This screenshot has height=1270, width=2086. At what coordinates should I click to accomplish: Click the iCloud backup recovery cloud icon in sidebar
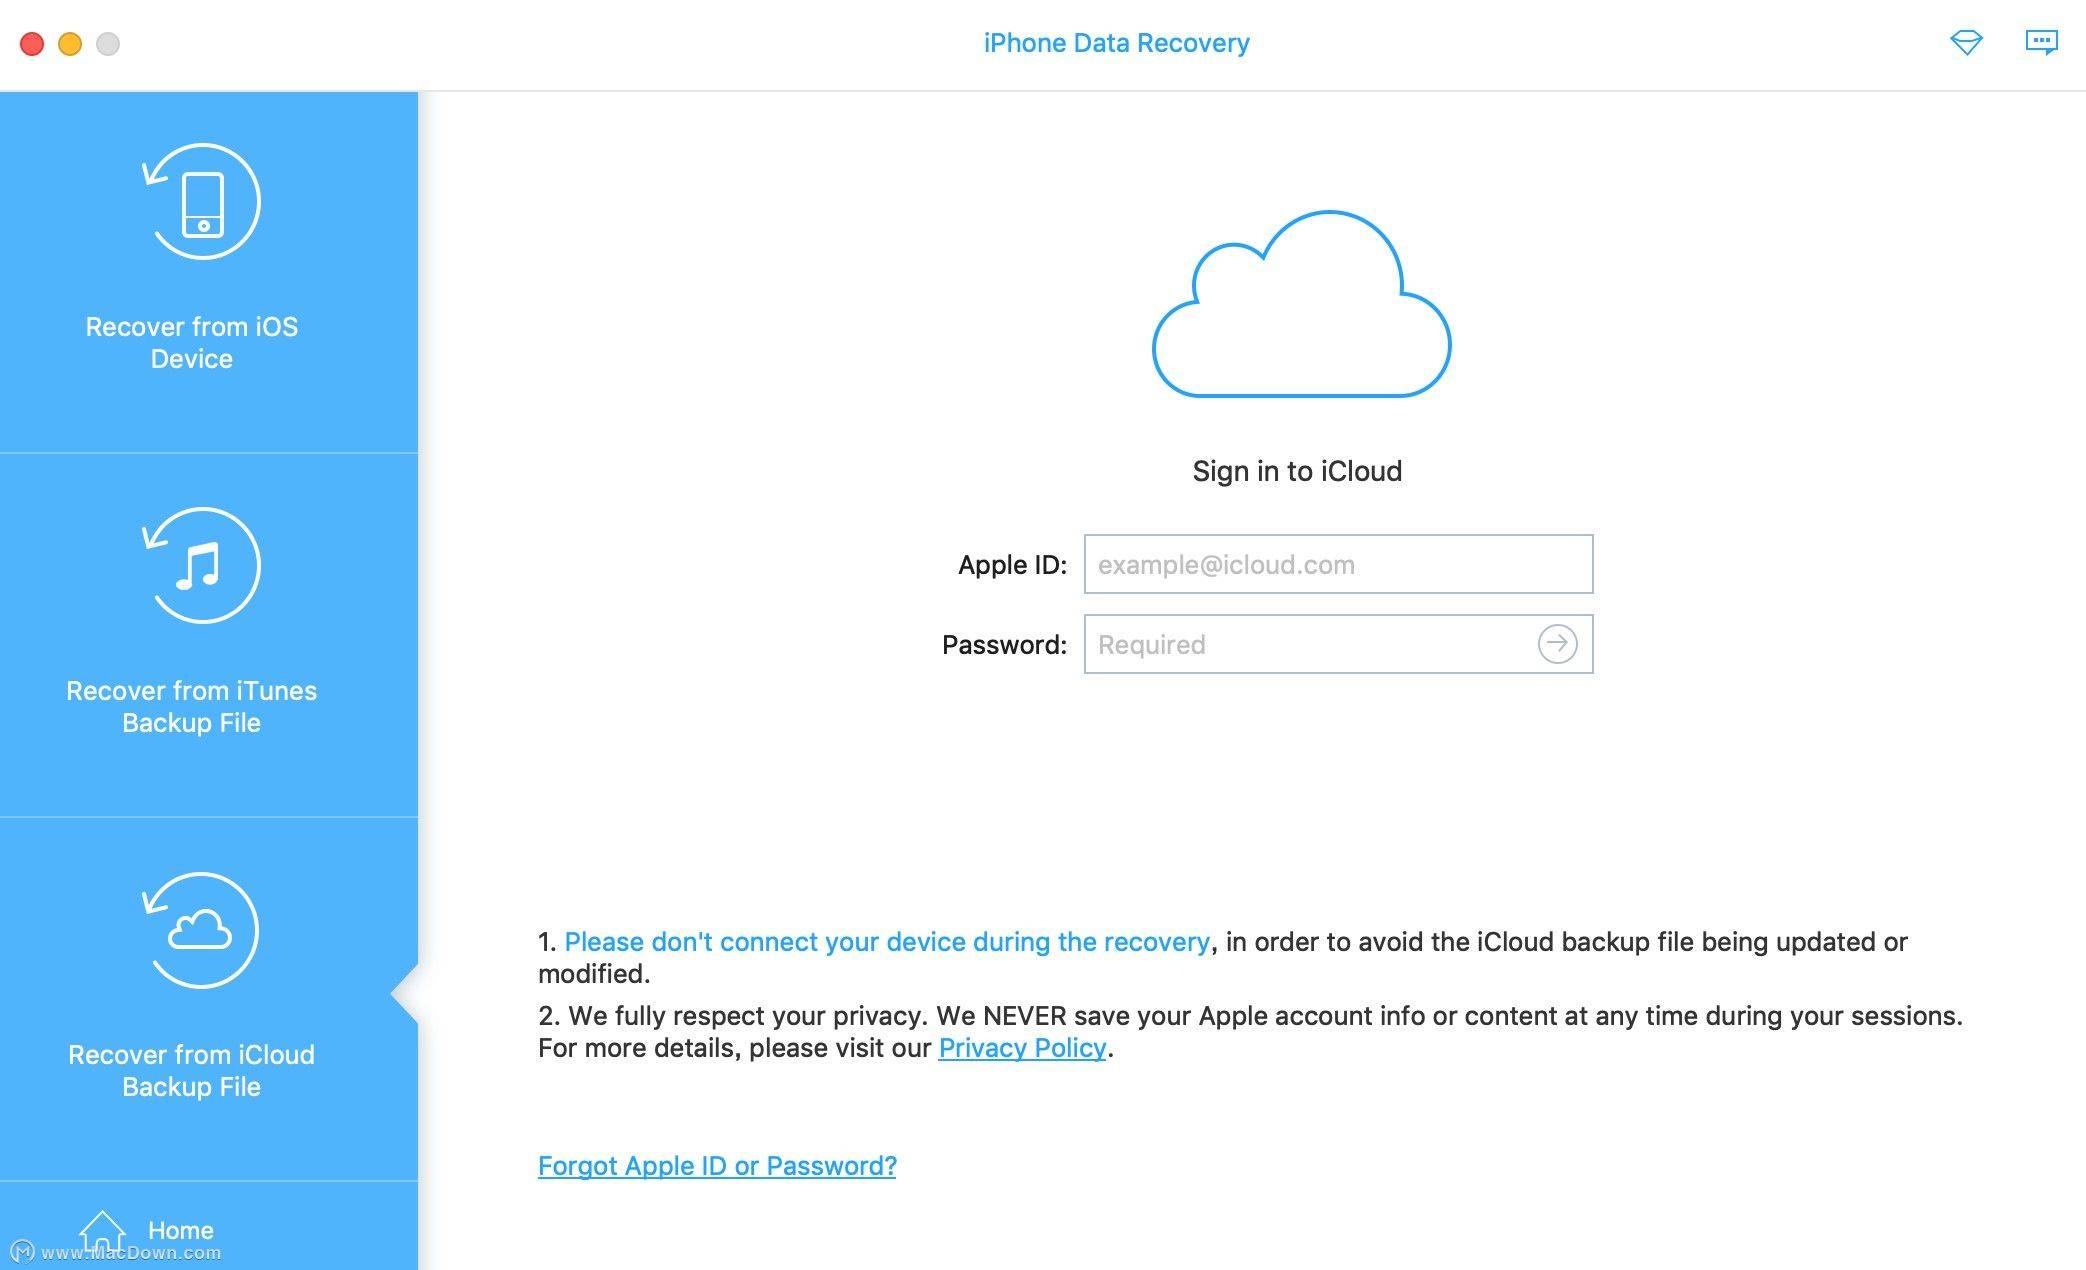(x=201, y=931)
